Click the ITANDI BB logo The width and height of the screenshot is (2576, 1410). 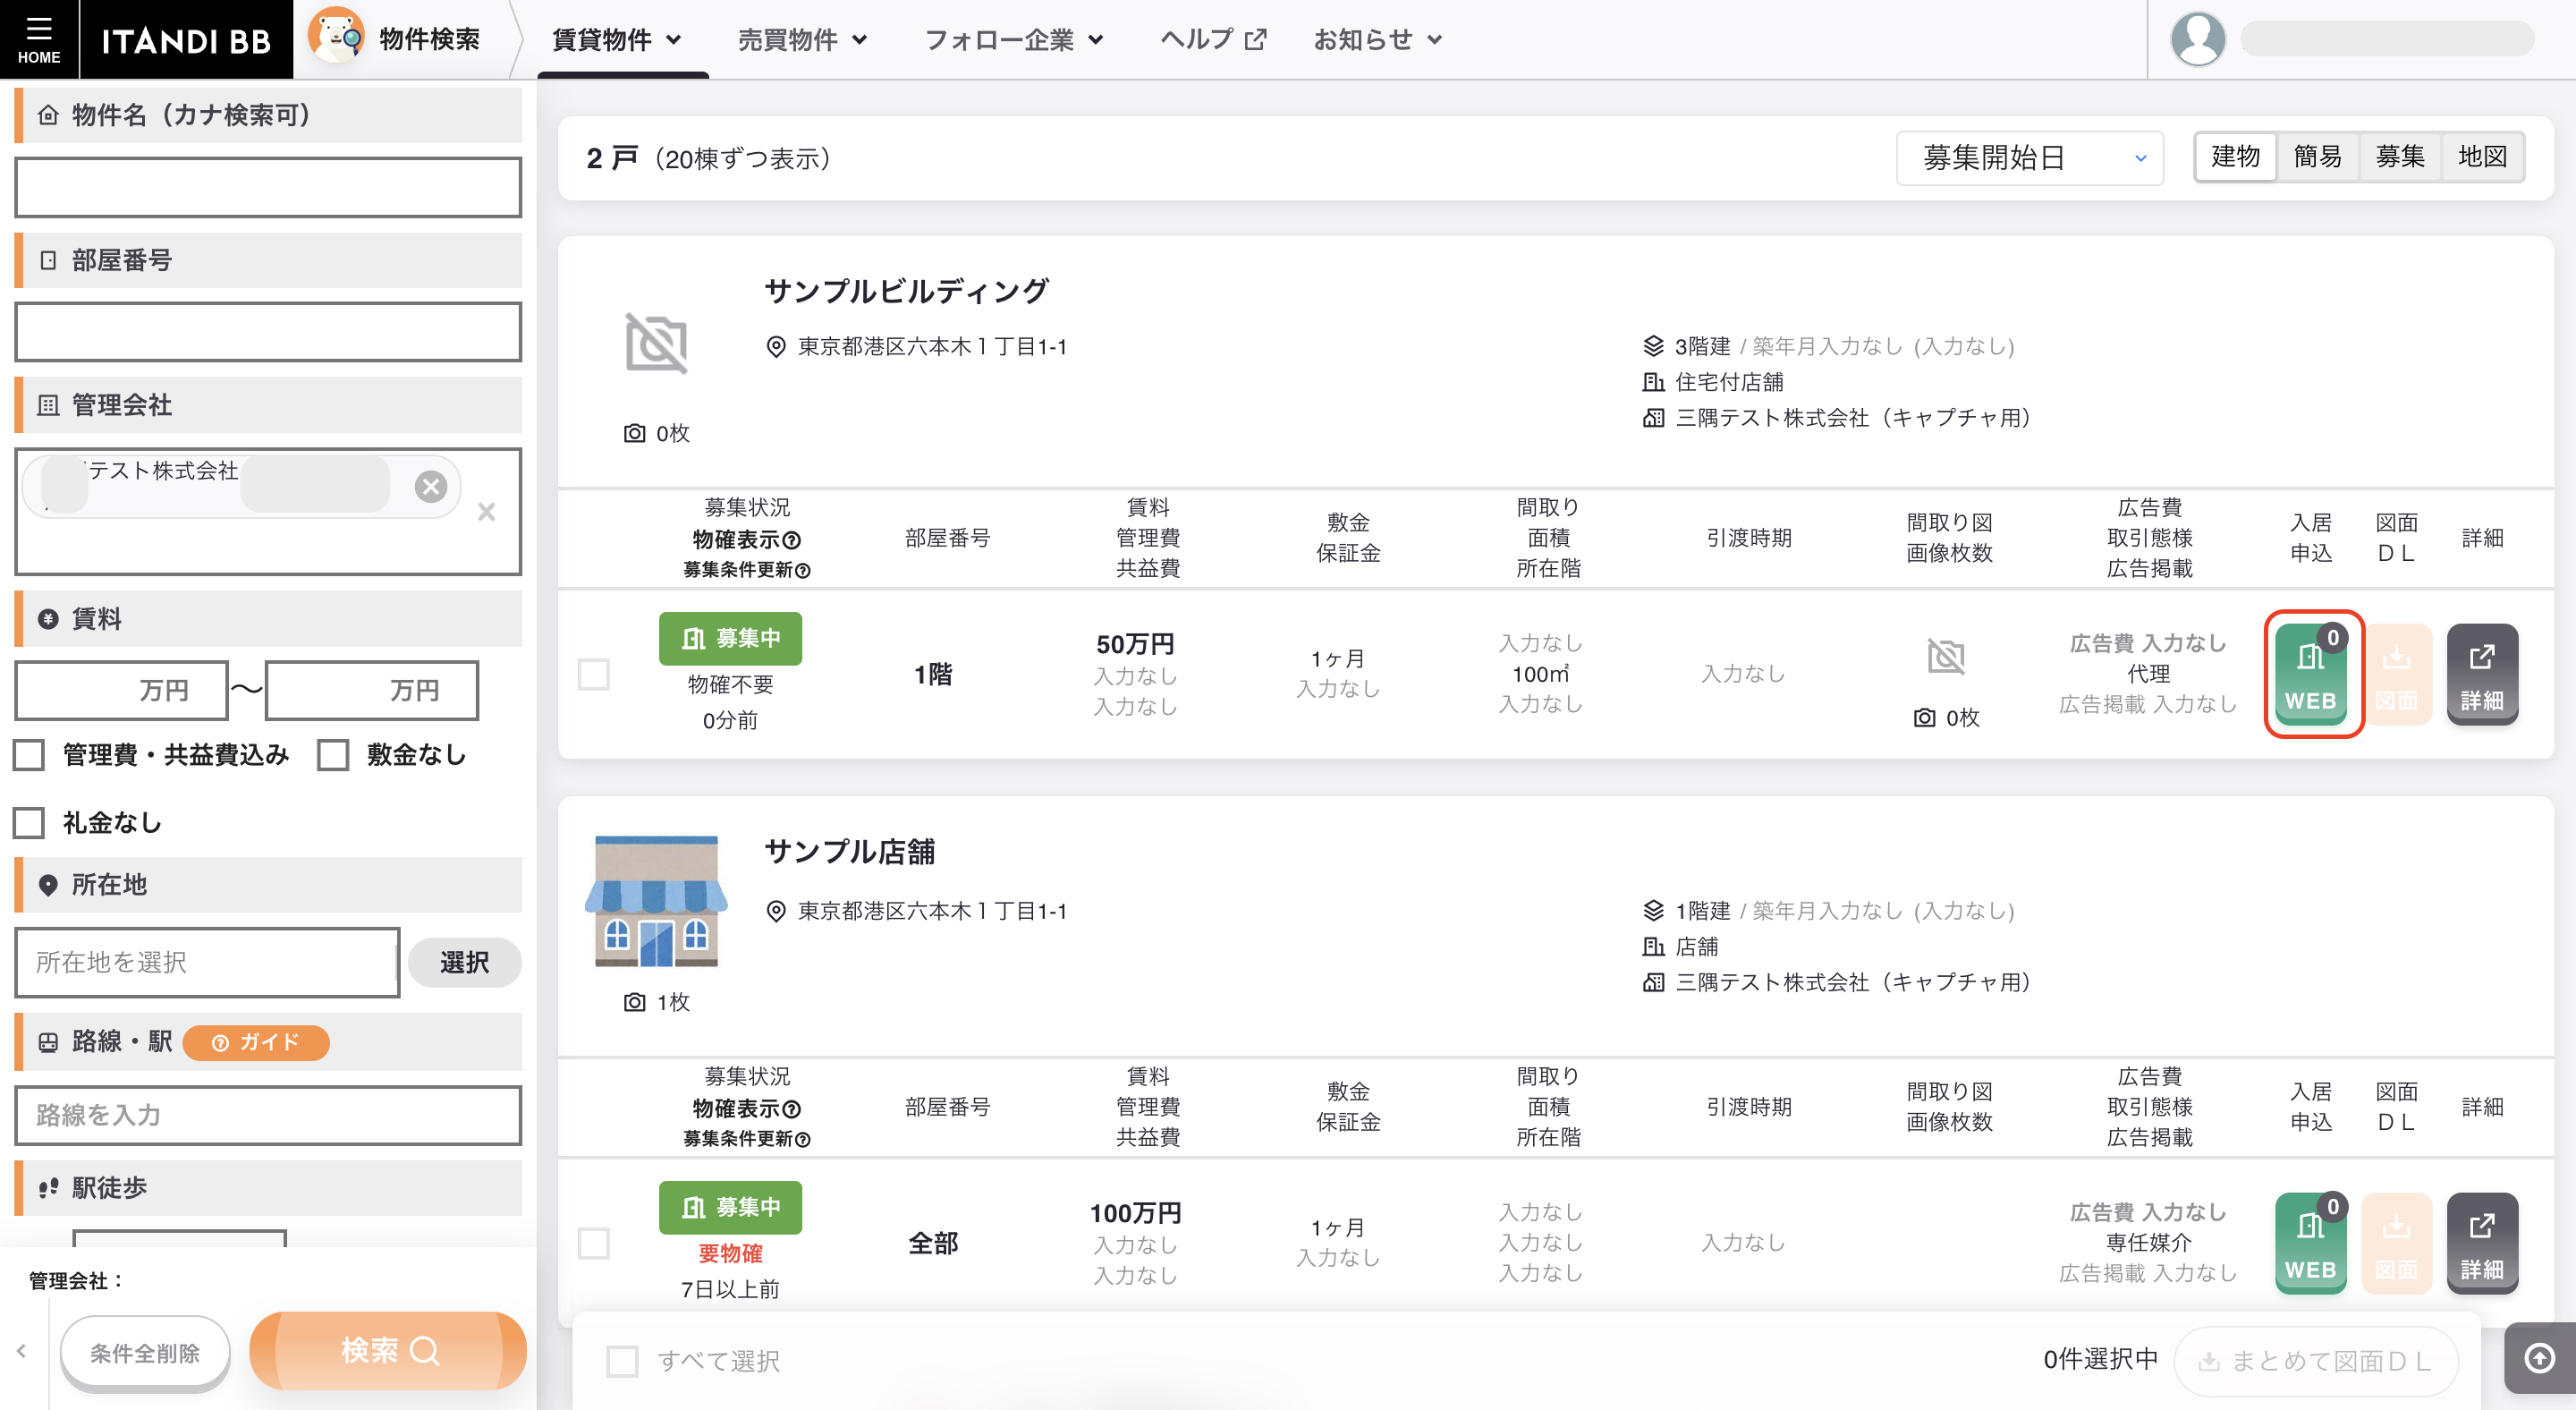pyautogui.click(x=186, y=40)
